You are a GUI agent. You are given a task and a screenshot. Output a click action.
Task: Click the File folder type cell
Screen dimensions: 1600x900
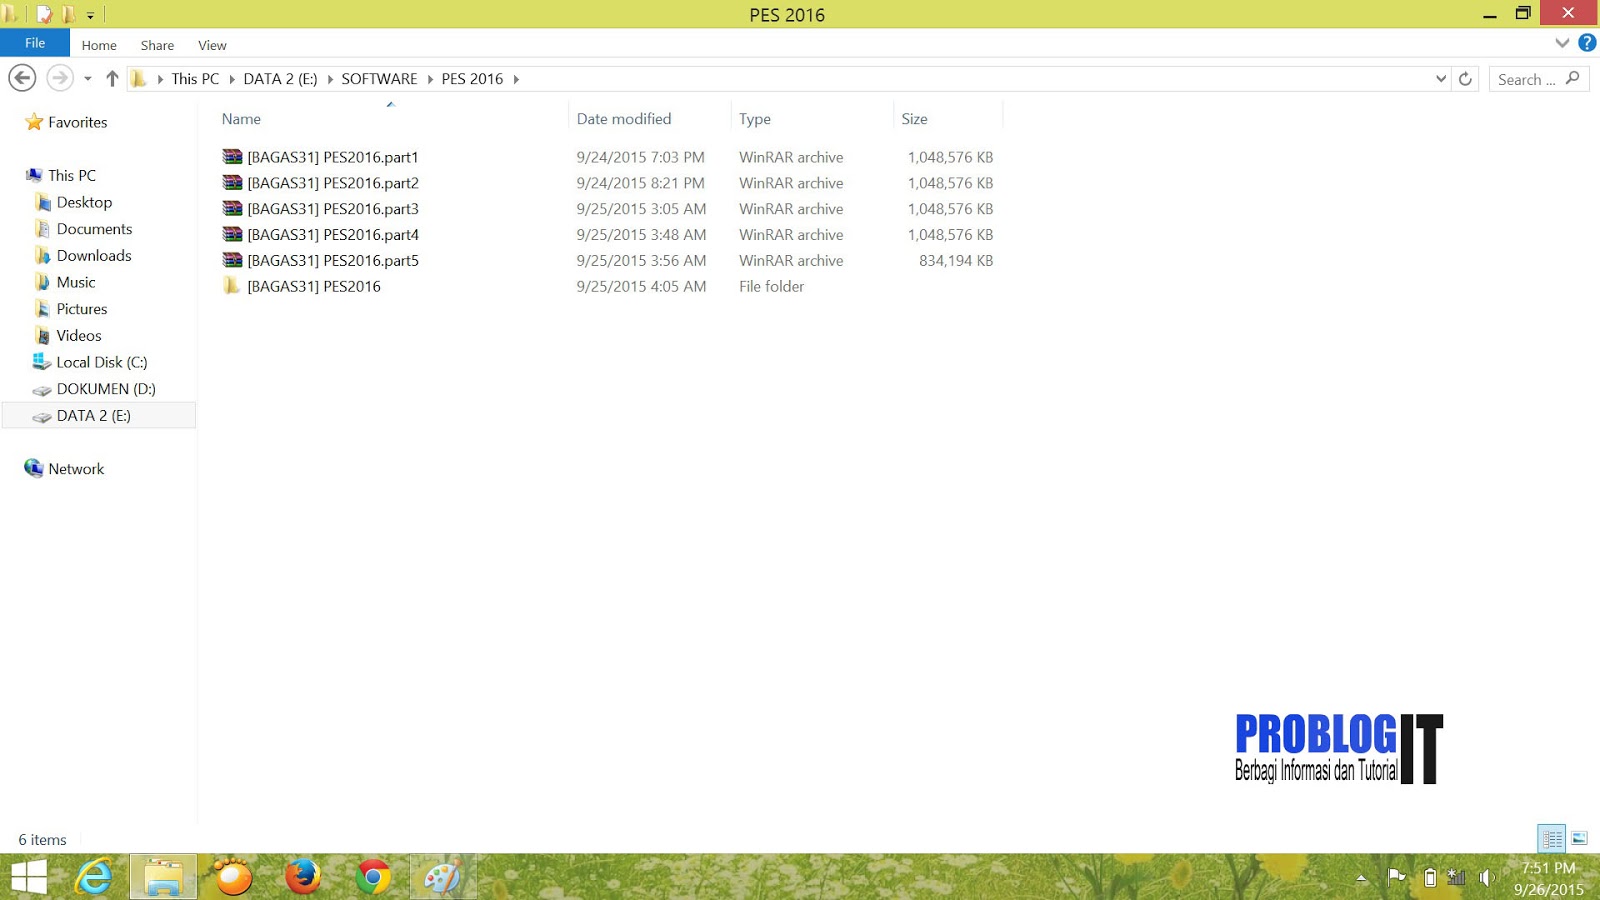[771, 286]
